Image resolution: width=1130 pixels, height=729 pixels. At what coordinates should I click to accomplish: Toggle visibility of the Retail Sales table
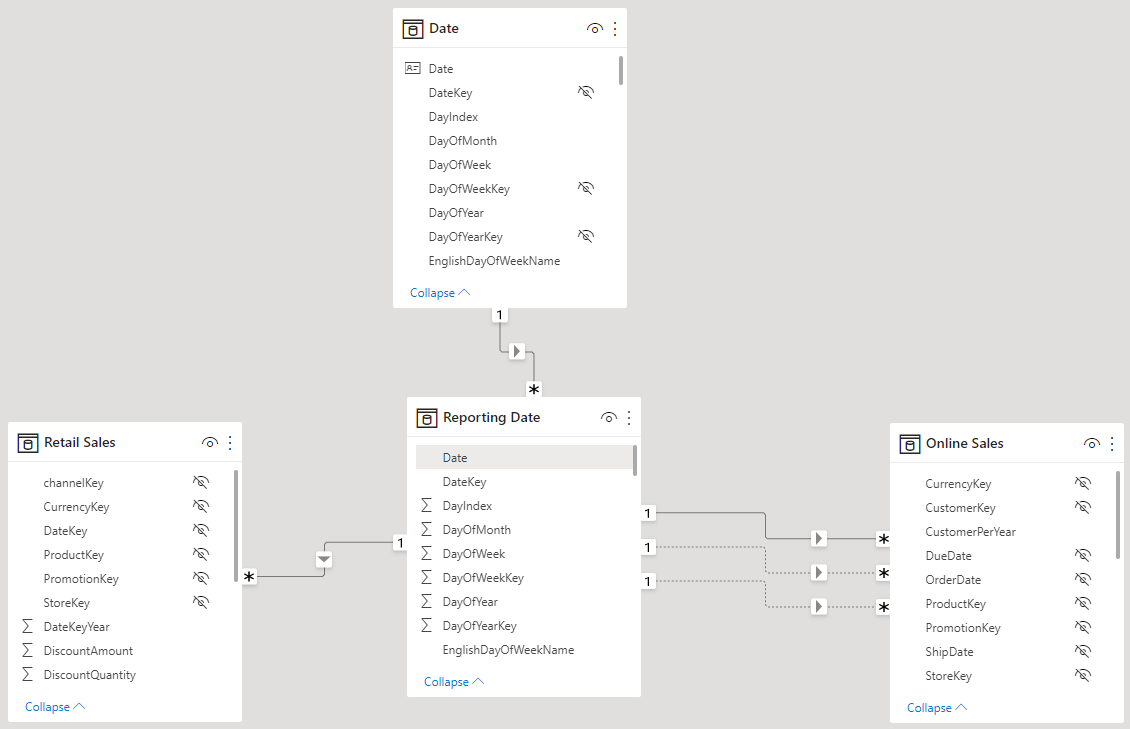[x=210, y=443]
